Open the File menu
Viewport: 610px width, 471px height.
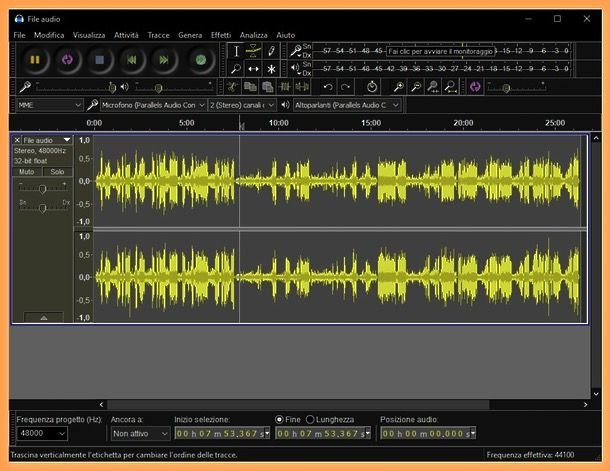[19, 35]
